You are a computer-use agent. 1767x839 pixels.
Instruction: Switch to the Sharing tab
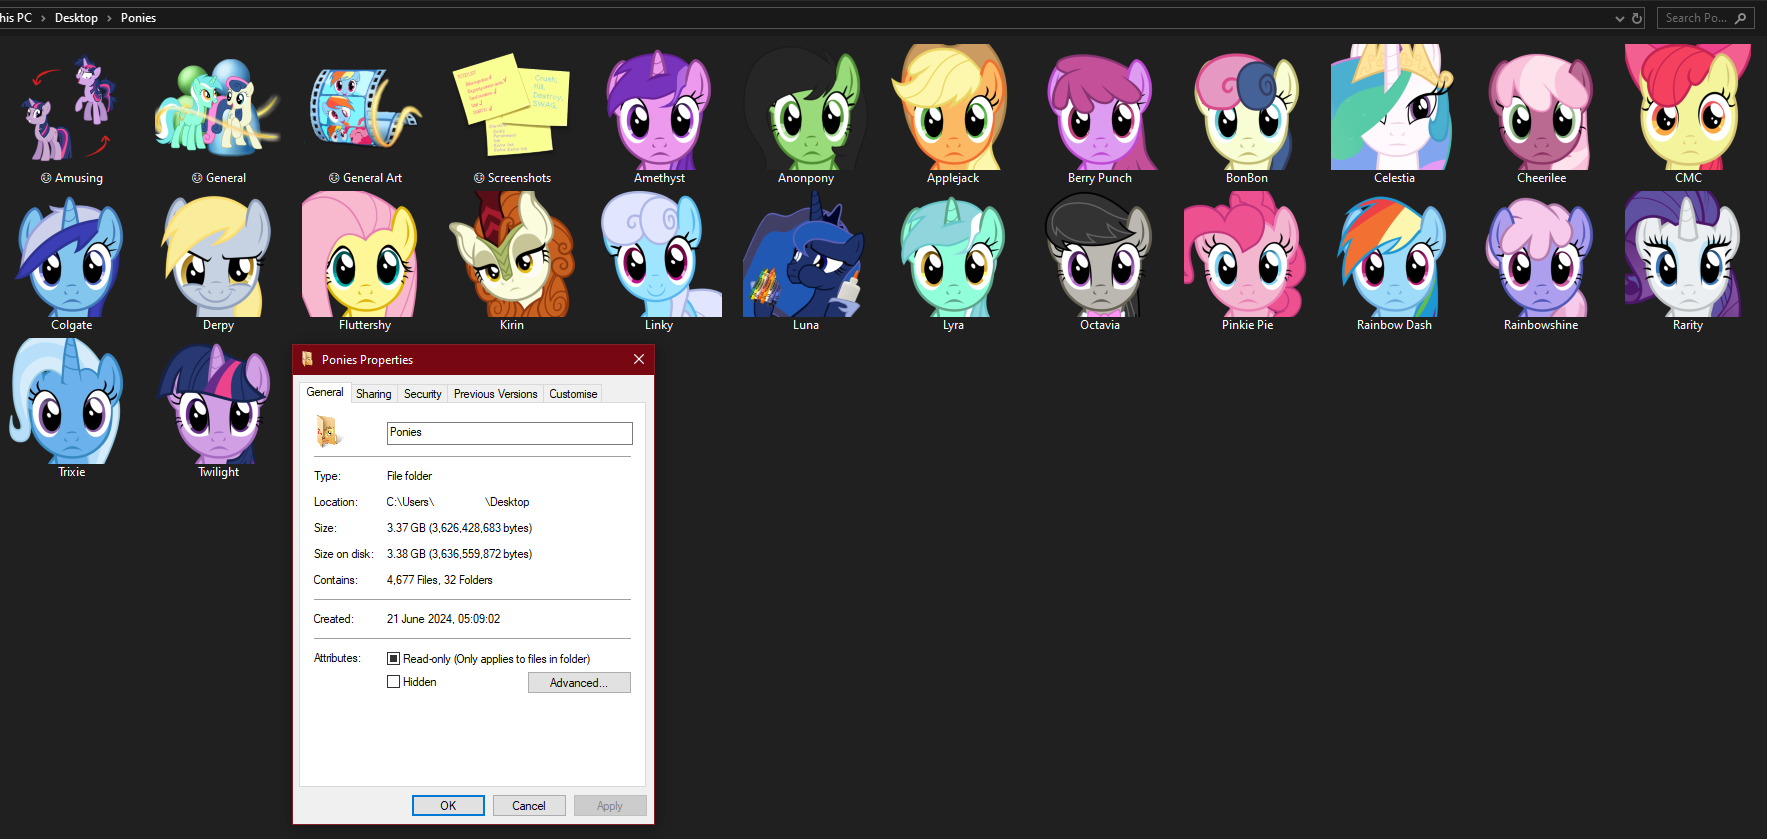pyautogui.click(x=374, y=394)
